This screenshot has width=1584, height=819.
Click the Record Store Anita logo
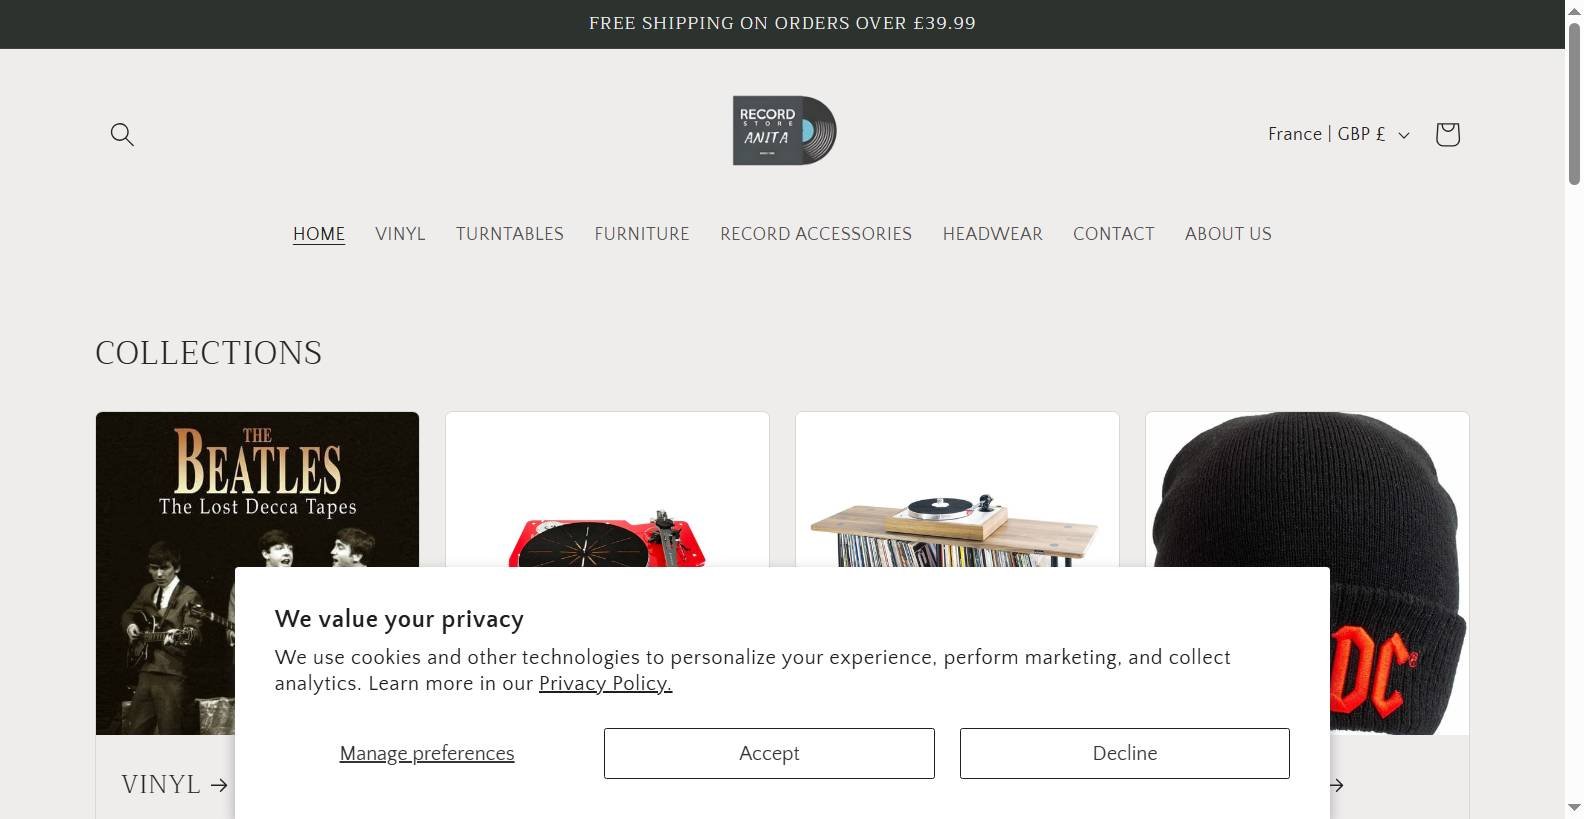[784, 131]
